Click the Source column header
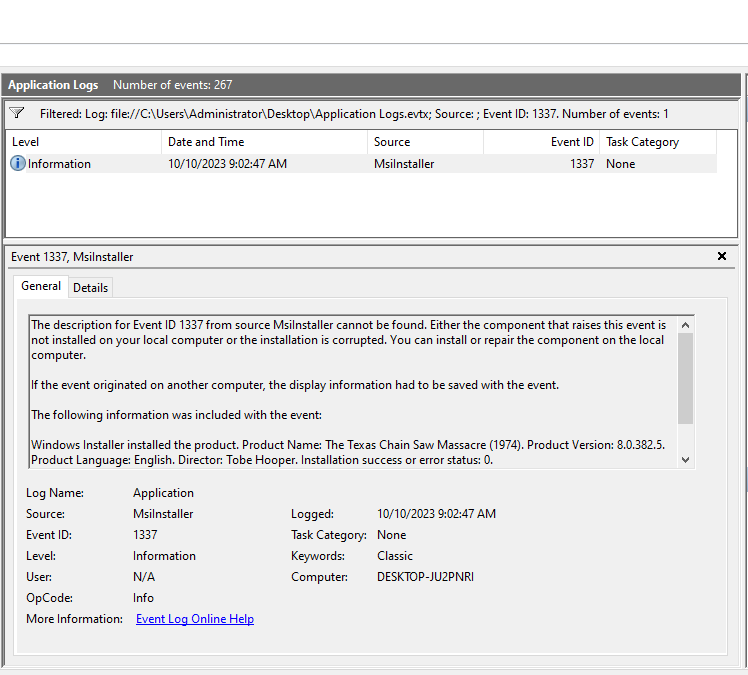 coord(425,142)
